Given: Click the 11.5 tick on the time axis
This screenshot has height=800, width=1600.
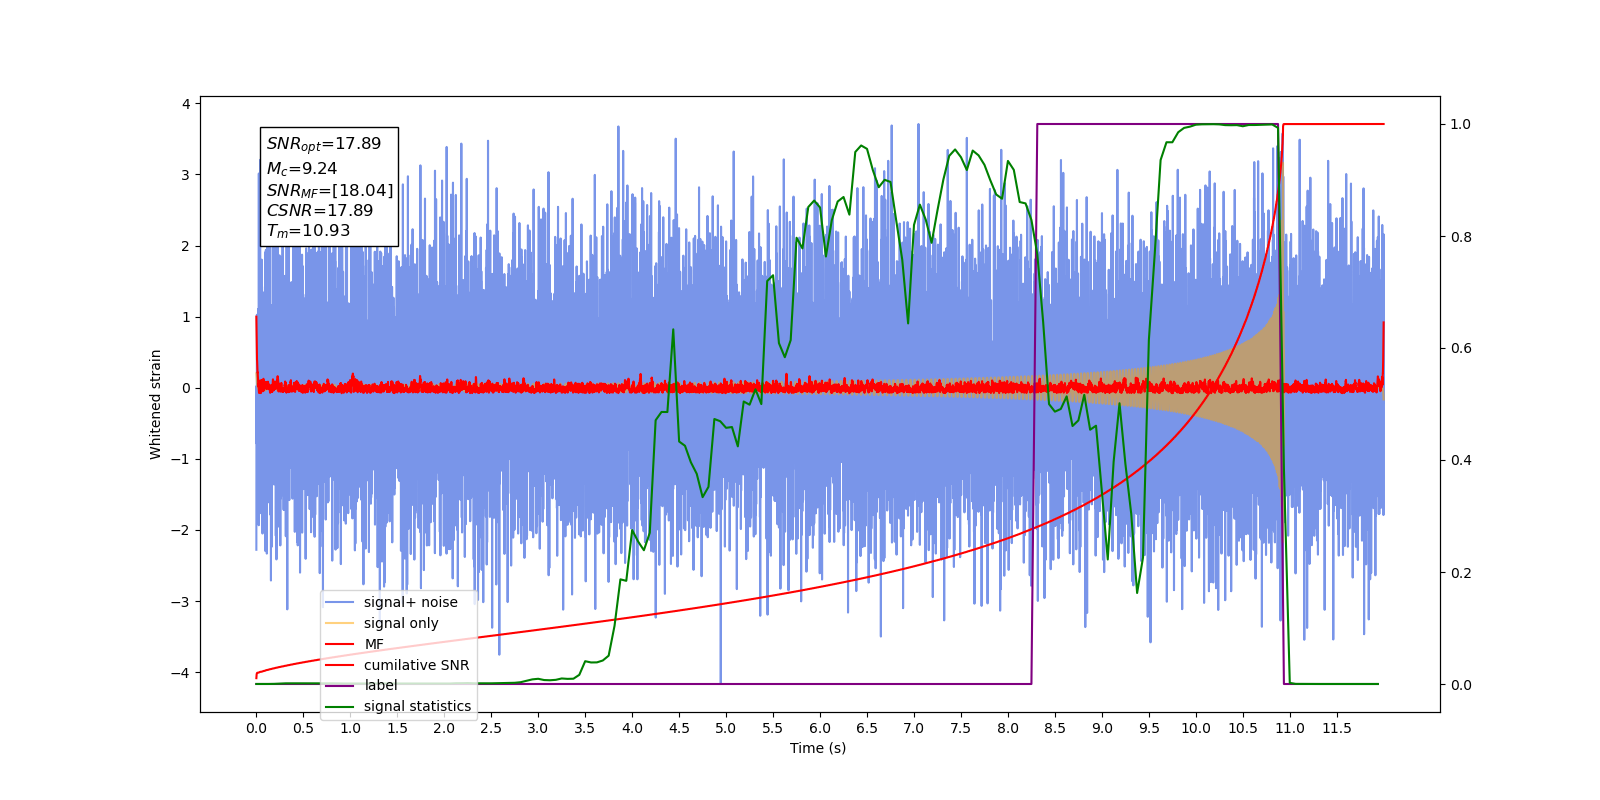Looking at the screenshot, I should pyautogui.click(x=1337, y=728).
